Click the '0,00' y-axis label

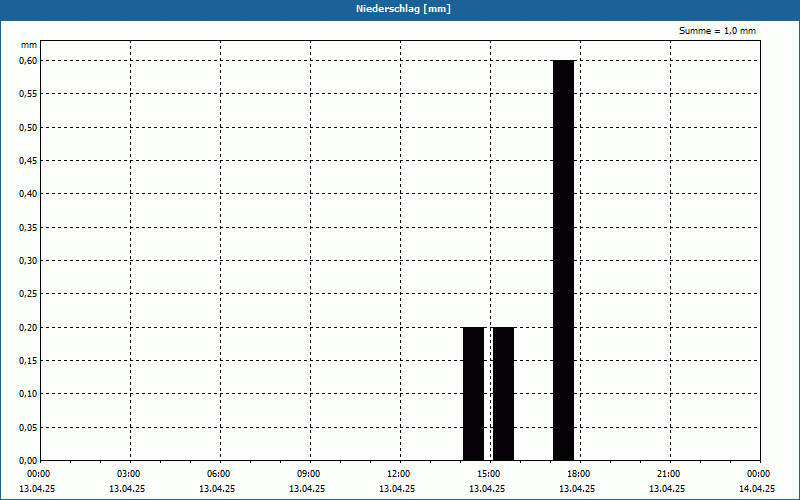tap(29, 461)
